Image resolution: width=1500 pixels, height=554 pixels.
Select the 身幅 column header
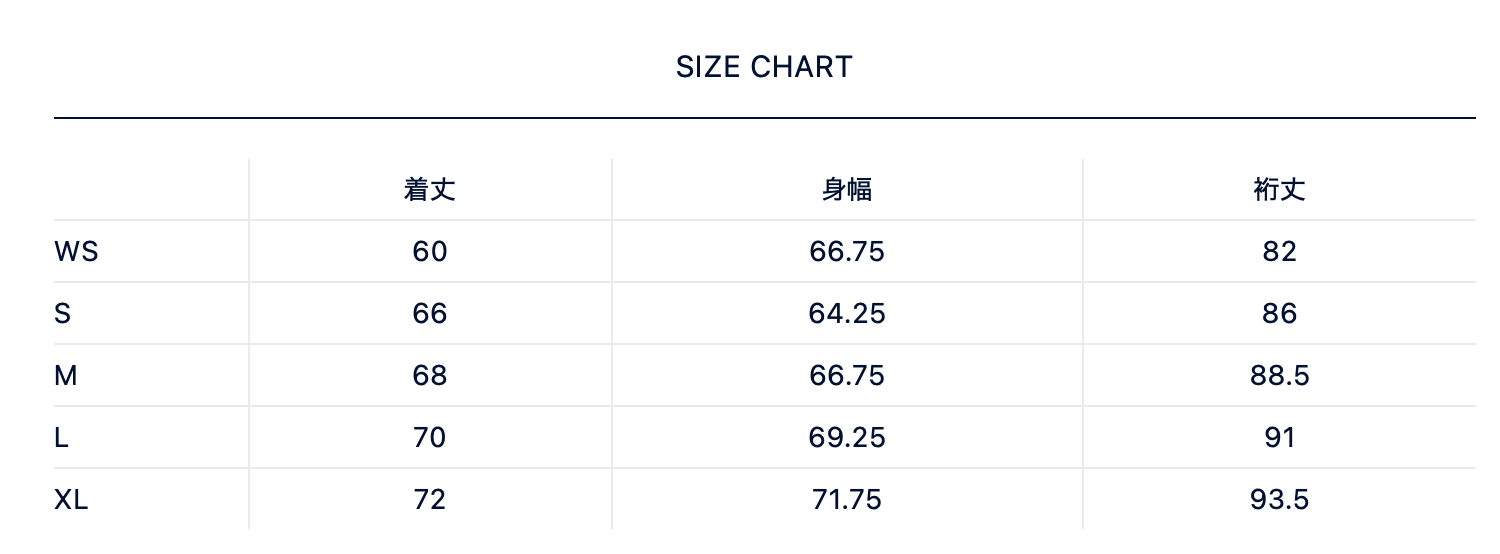click(x=846, y=190)
